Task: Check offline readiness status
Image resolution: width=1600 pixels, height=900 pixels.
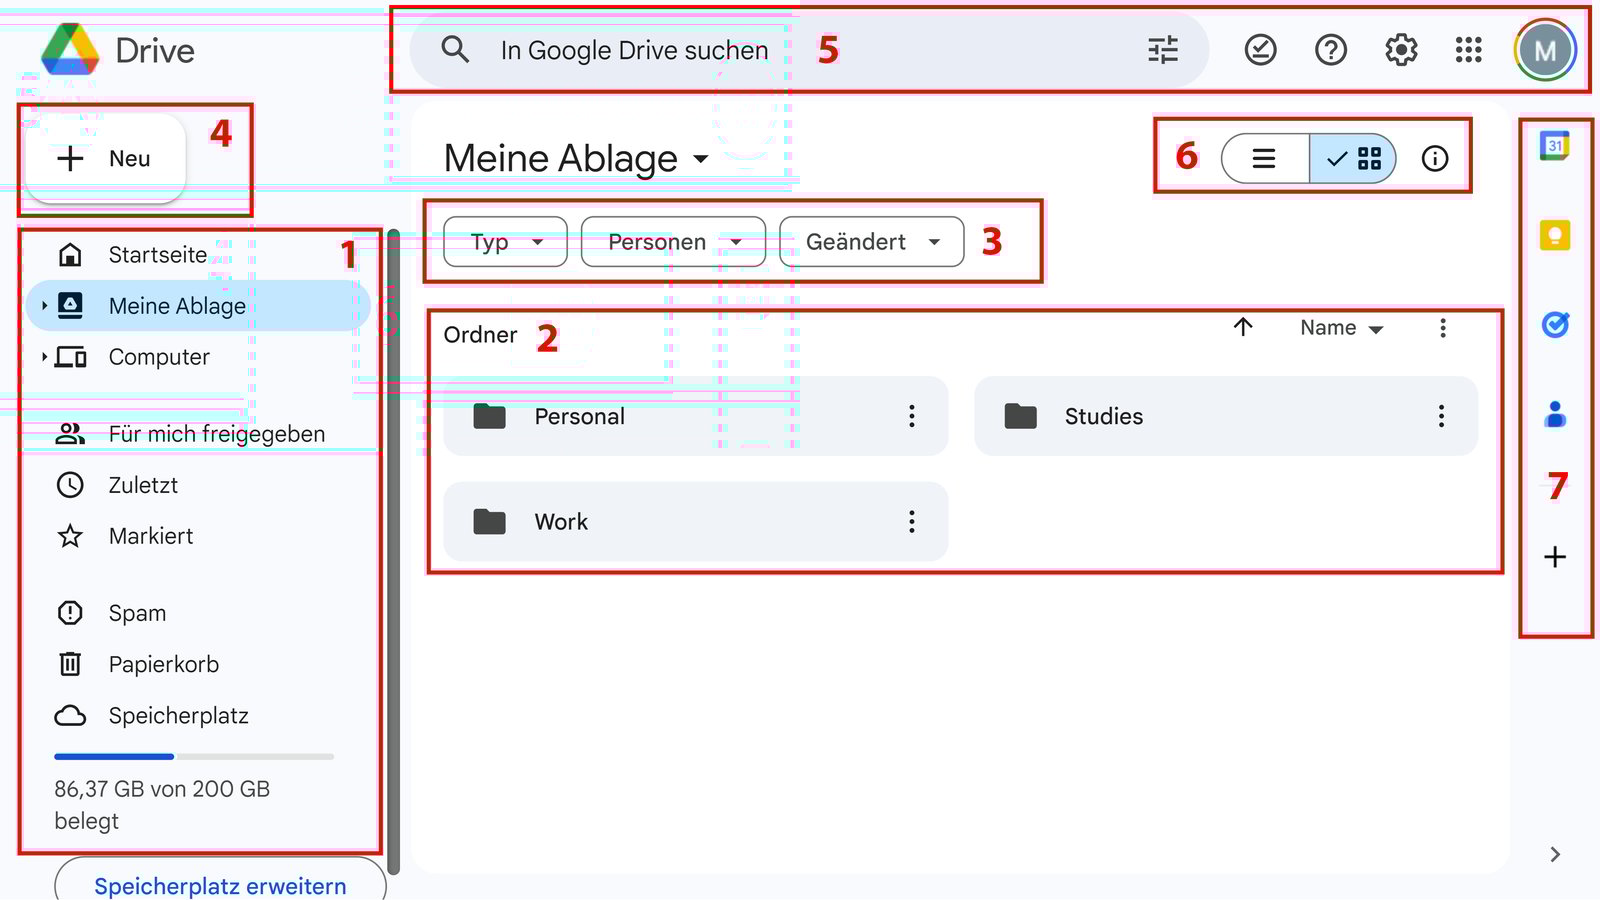Action: 1260,49
